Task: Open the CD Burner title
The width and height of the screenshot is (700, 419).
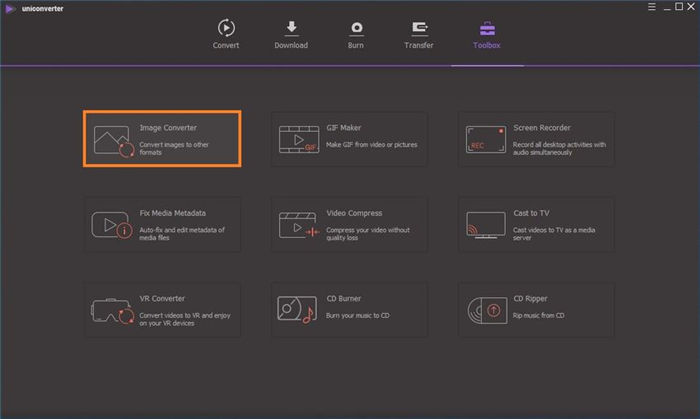Action: (344, 298)
